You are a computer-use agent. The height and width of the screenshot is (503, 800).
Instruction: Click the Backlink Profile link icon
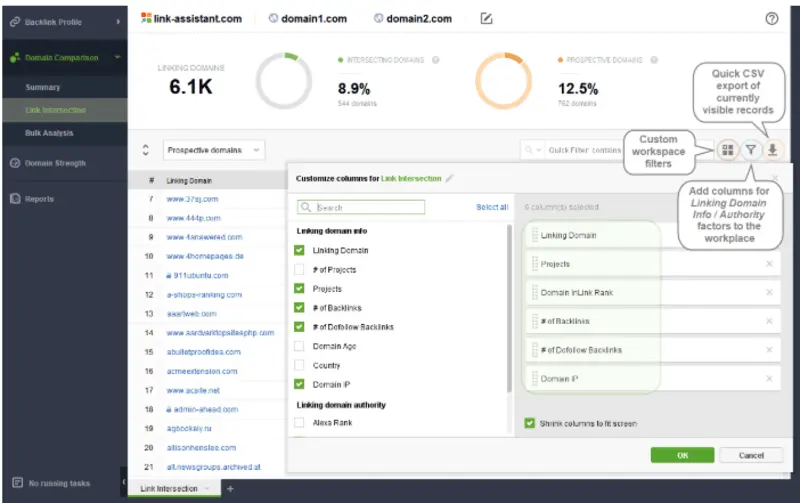click(15, 22)
